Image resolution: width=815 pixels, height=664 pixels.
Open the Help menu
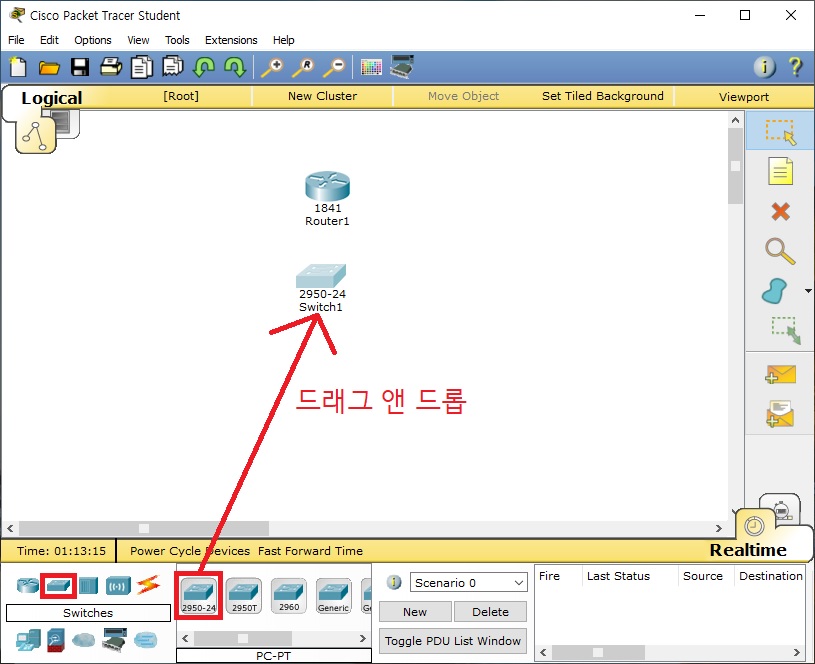coord(284,40)
